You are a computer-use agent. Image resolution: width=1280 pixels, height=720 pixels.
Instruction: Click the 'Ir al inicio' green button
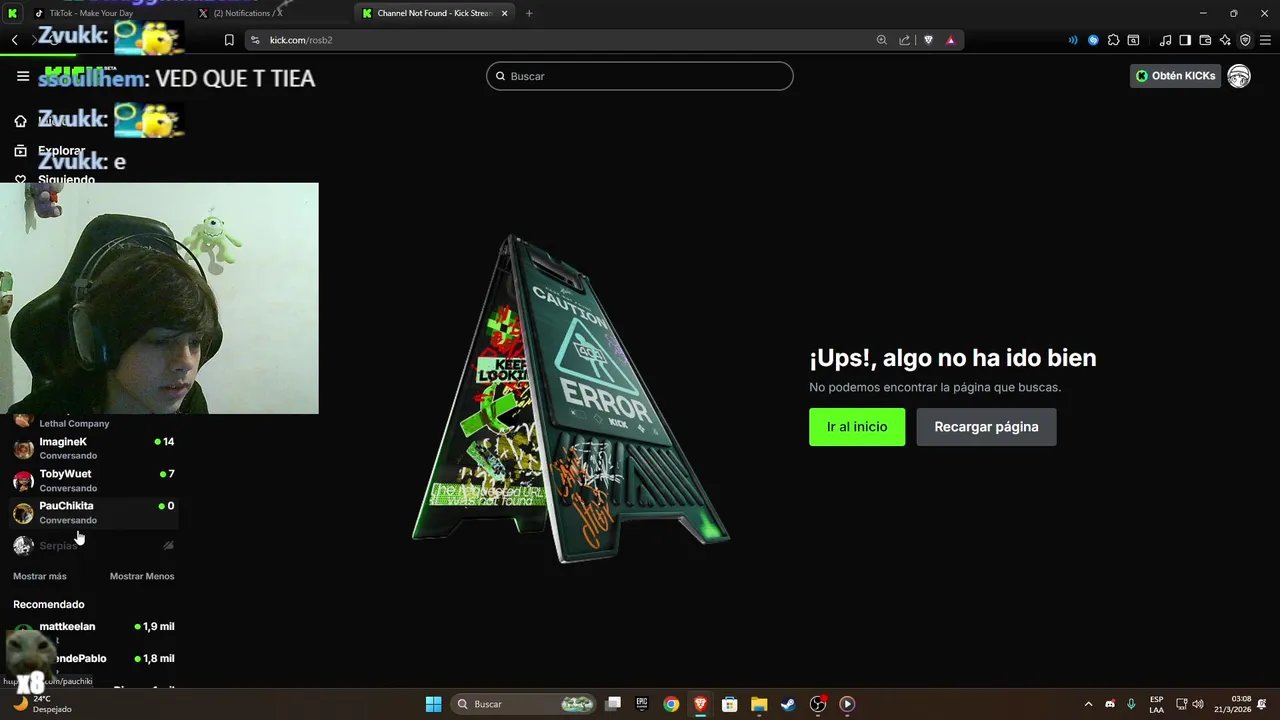point(857,427)
